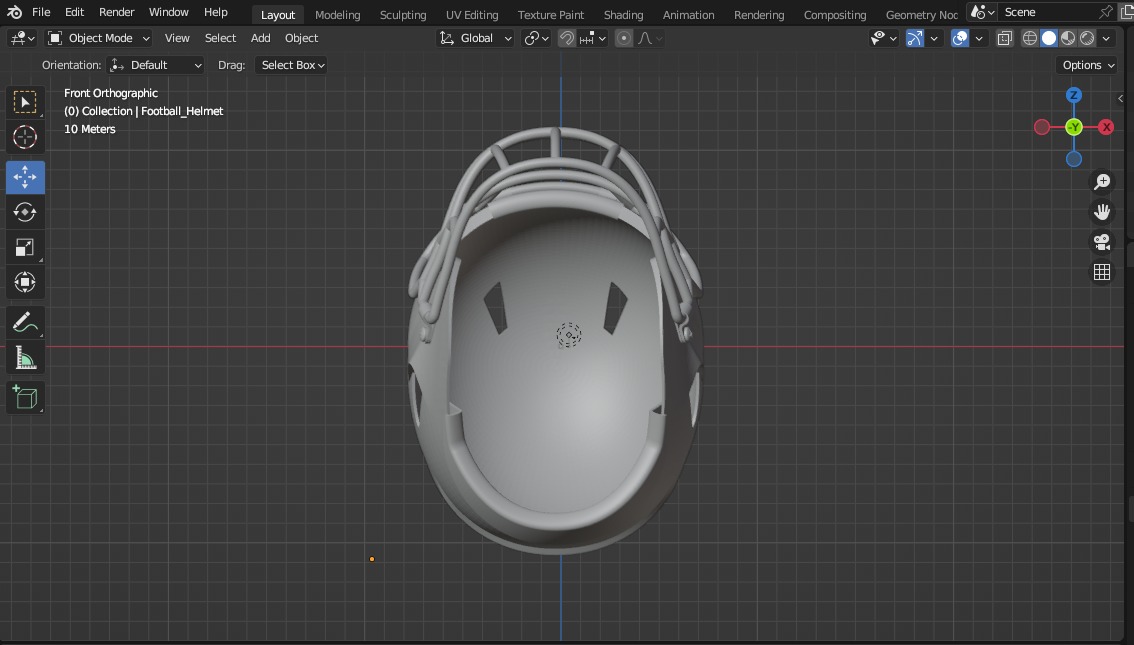
Task: Toggle the snap magnet
Action: click(567, 38)
